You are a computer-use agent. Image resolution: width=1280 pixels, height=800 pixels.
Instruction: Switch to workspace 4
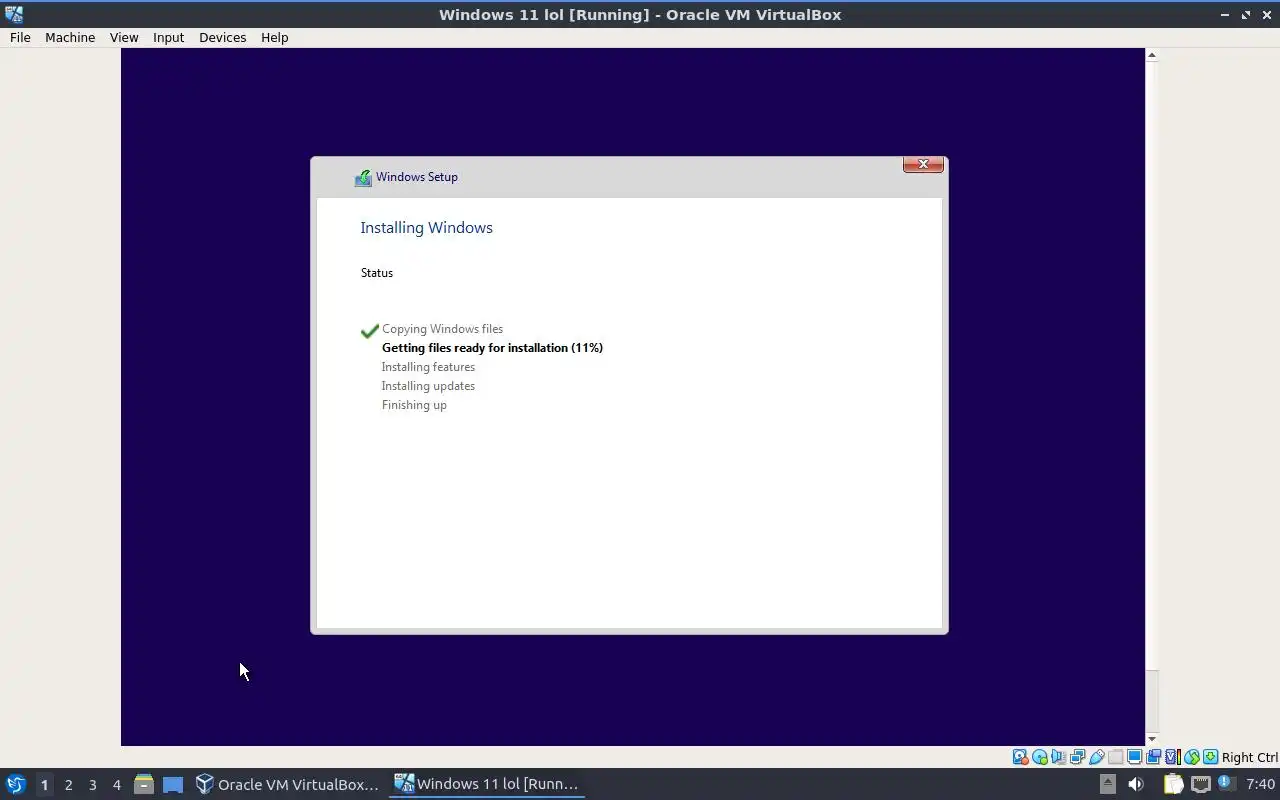pyautogui.click(x=116, y=785)
